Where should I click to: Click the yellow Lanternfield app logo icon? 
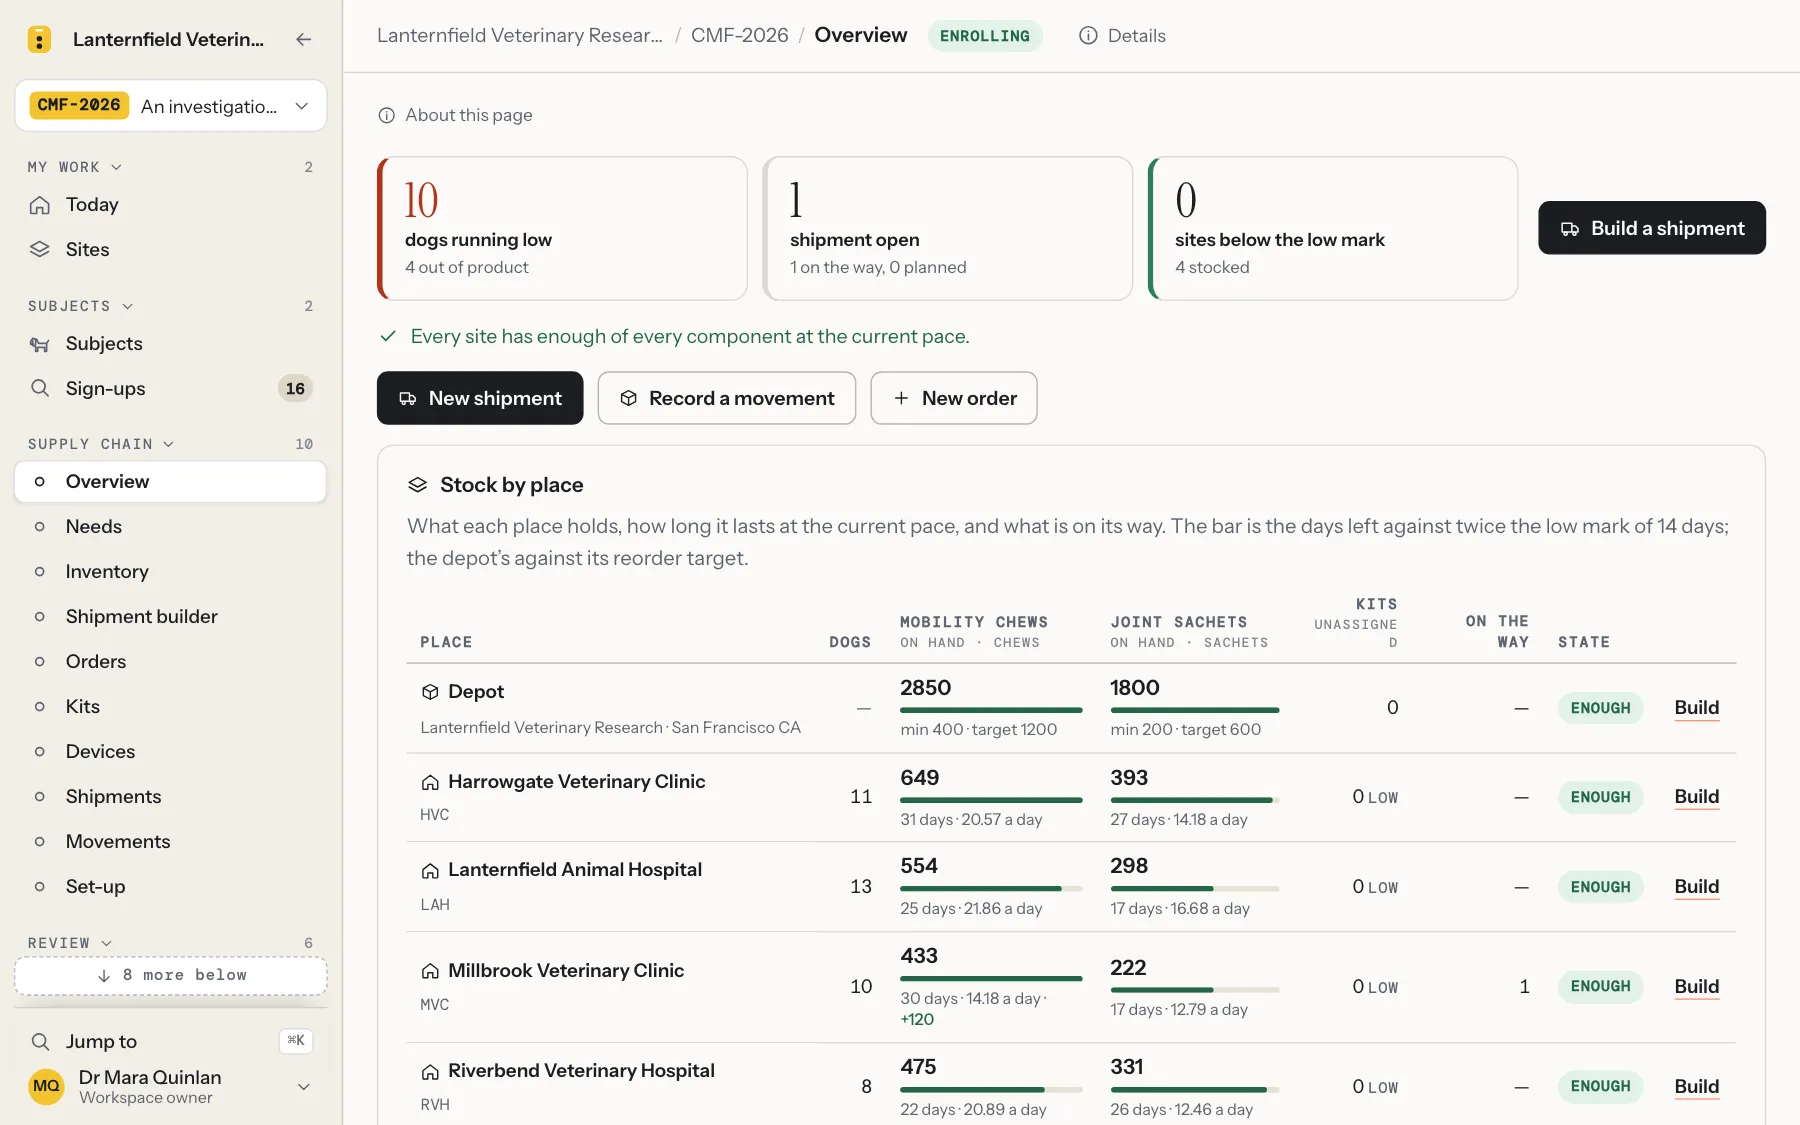point(39,39)
